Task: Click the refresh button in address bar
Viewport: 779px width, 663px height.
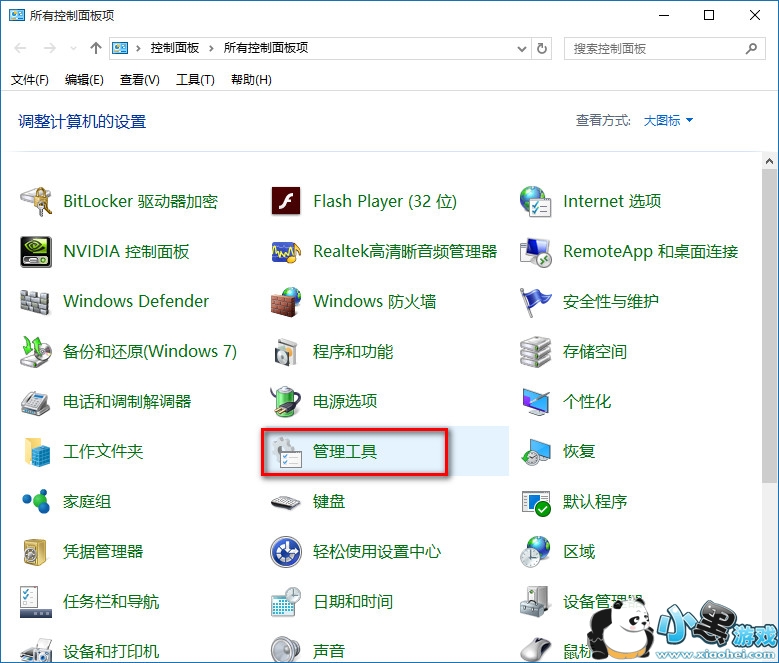Action: pos(542,49)
